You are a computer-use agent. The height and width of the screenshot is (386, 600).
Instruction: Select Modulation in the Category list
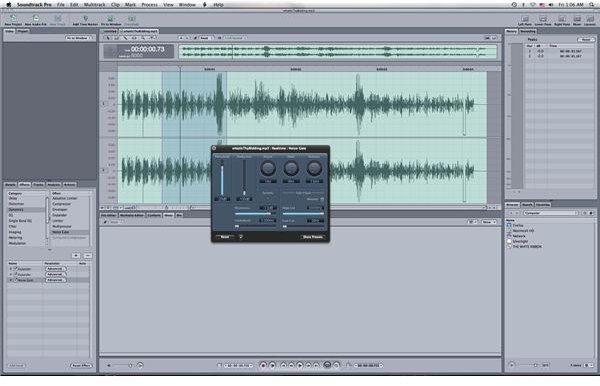click(x=17, y=243)
